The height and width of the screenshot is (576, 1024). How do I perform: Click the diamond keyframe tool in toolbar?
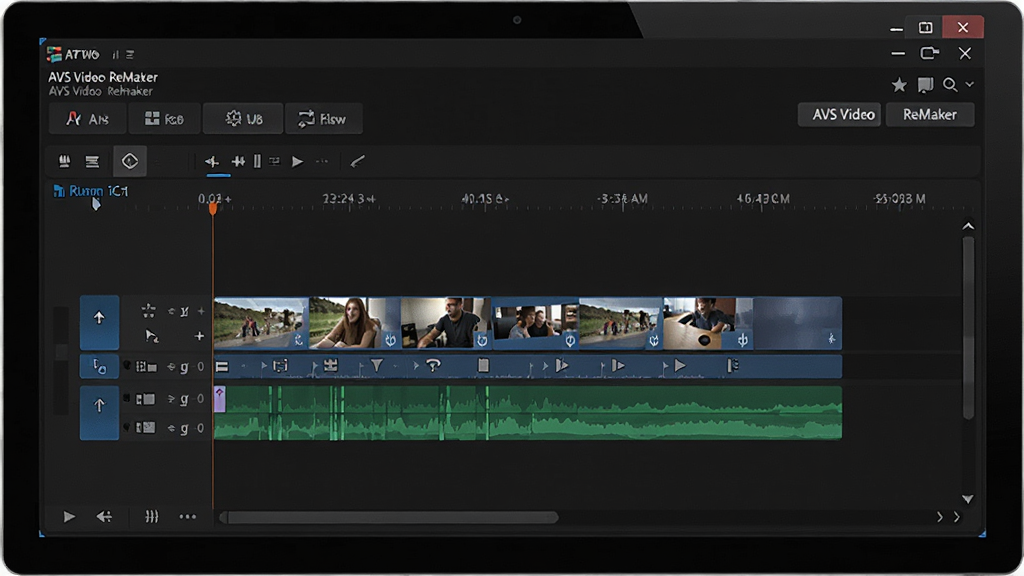[130, 161]
